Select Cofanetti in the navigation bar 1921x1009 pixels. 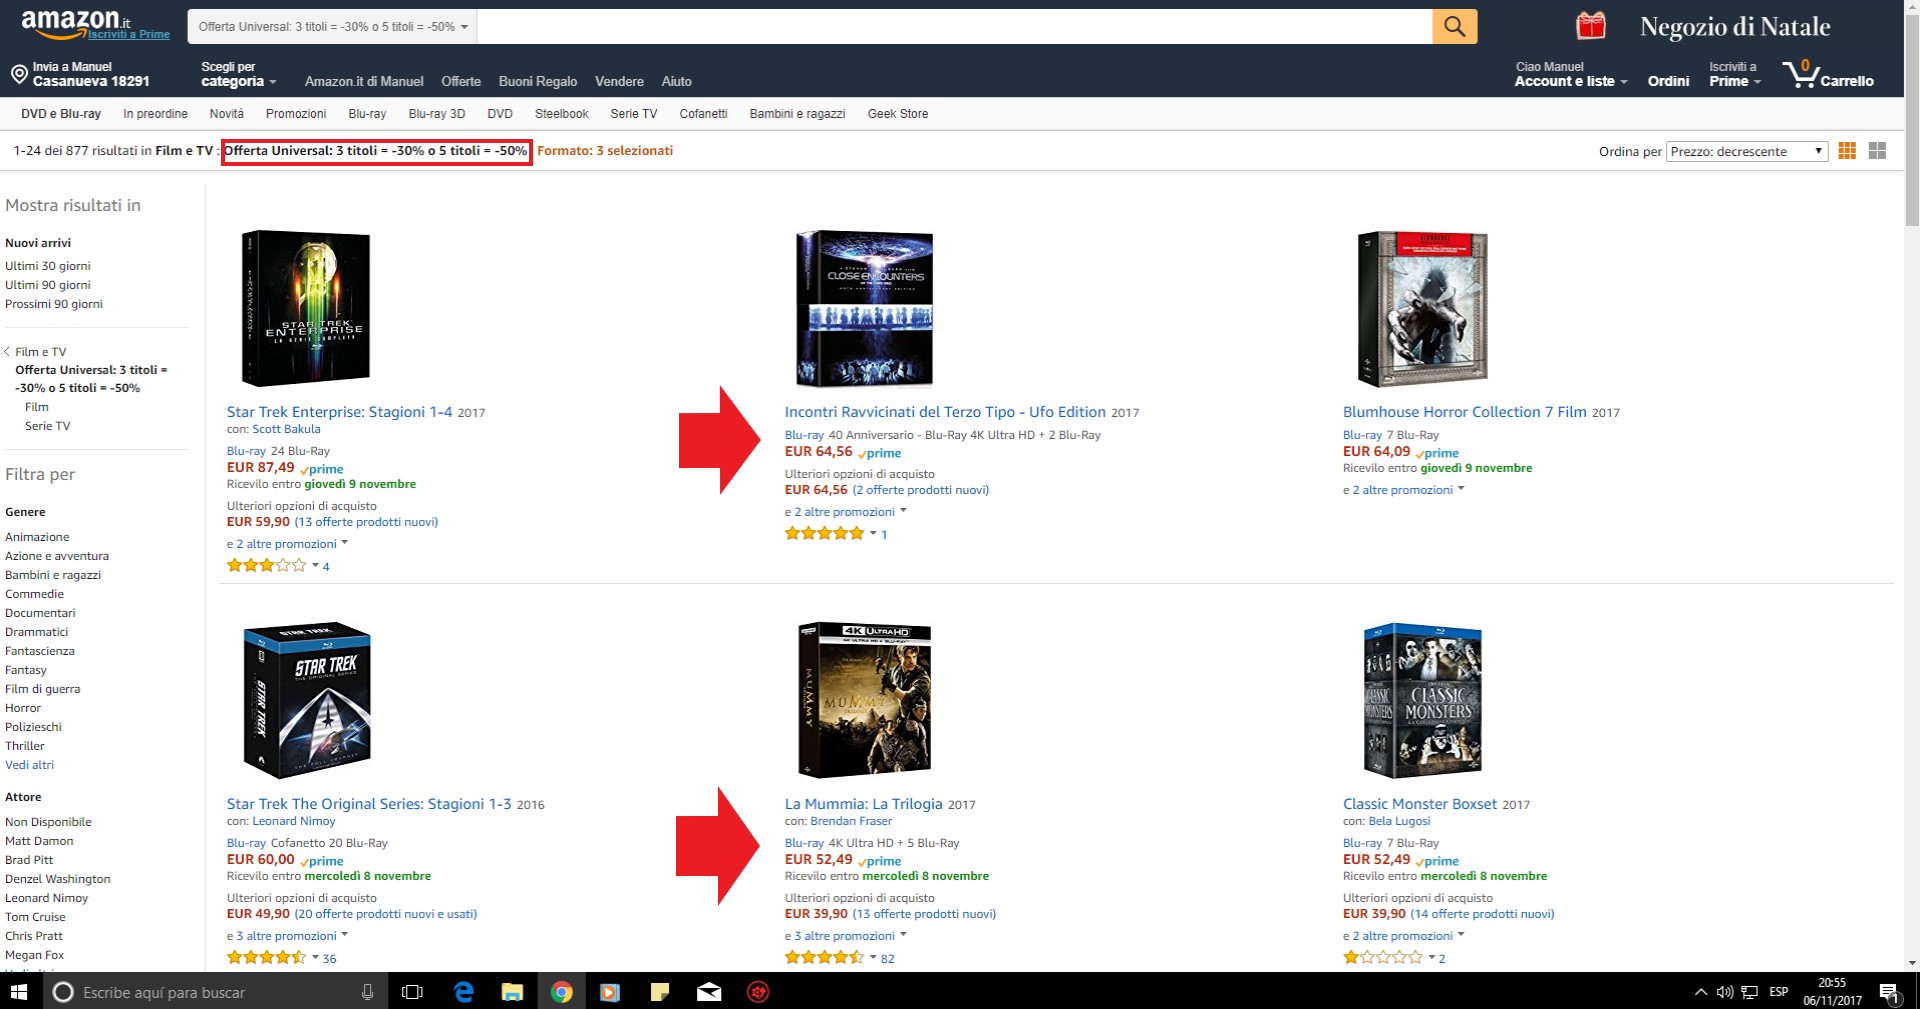tap(703, 114)
